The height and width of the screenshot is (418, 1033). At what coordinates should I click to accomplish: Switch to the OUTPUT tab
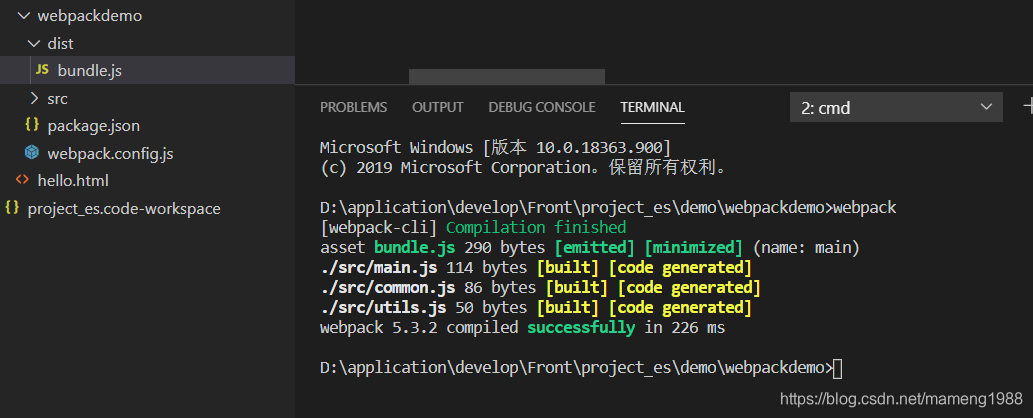438,107
